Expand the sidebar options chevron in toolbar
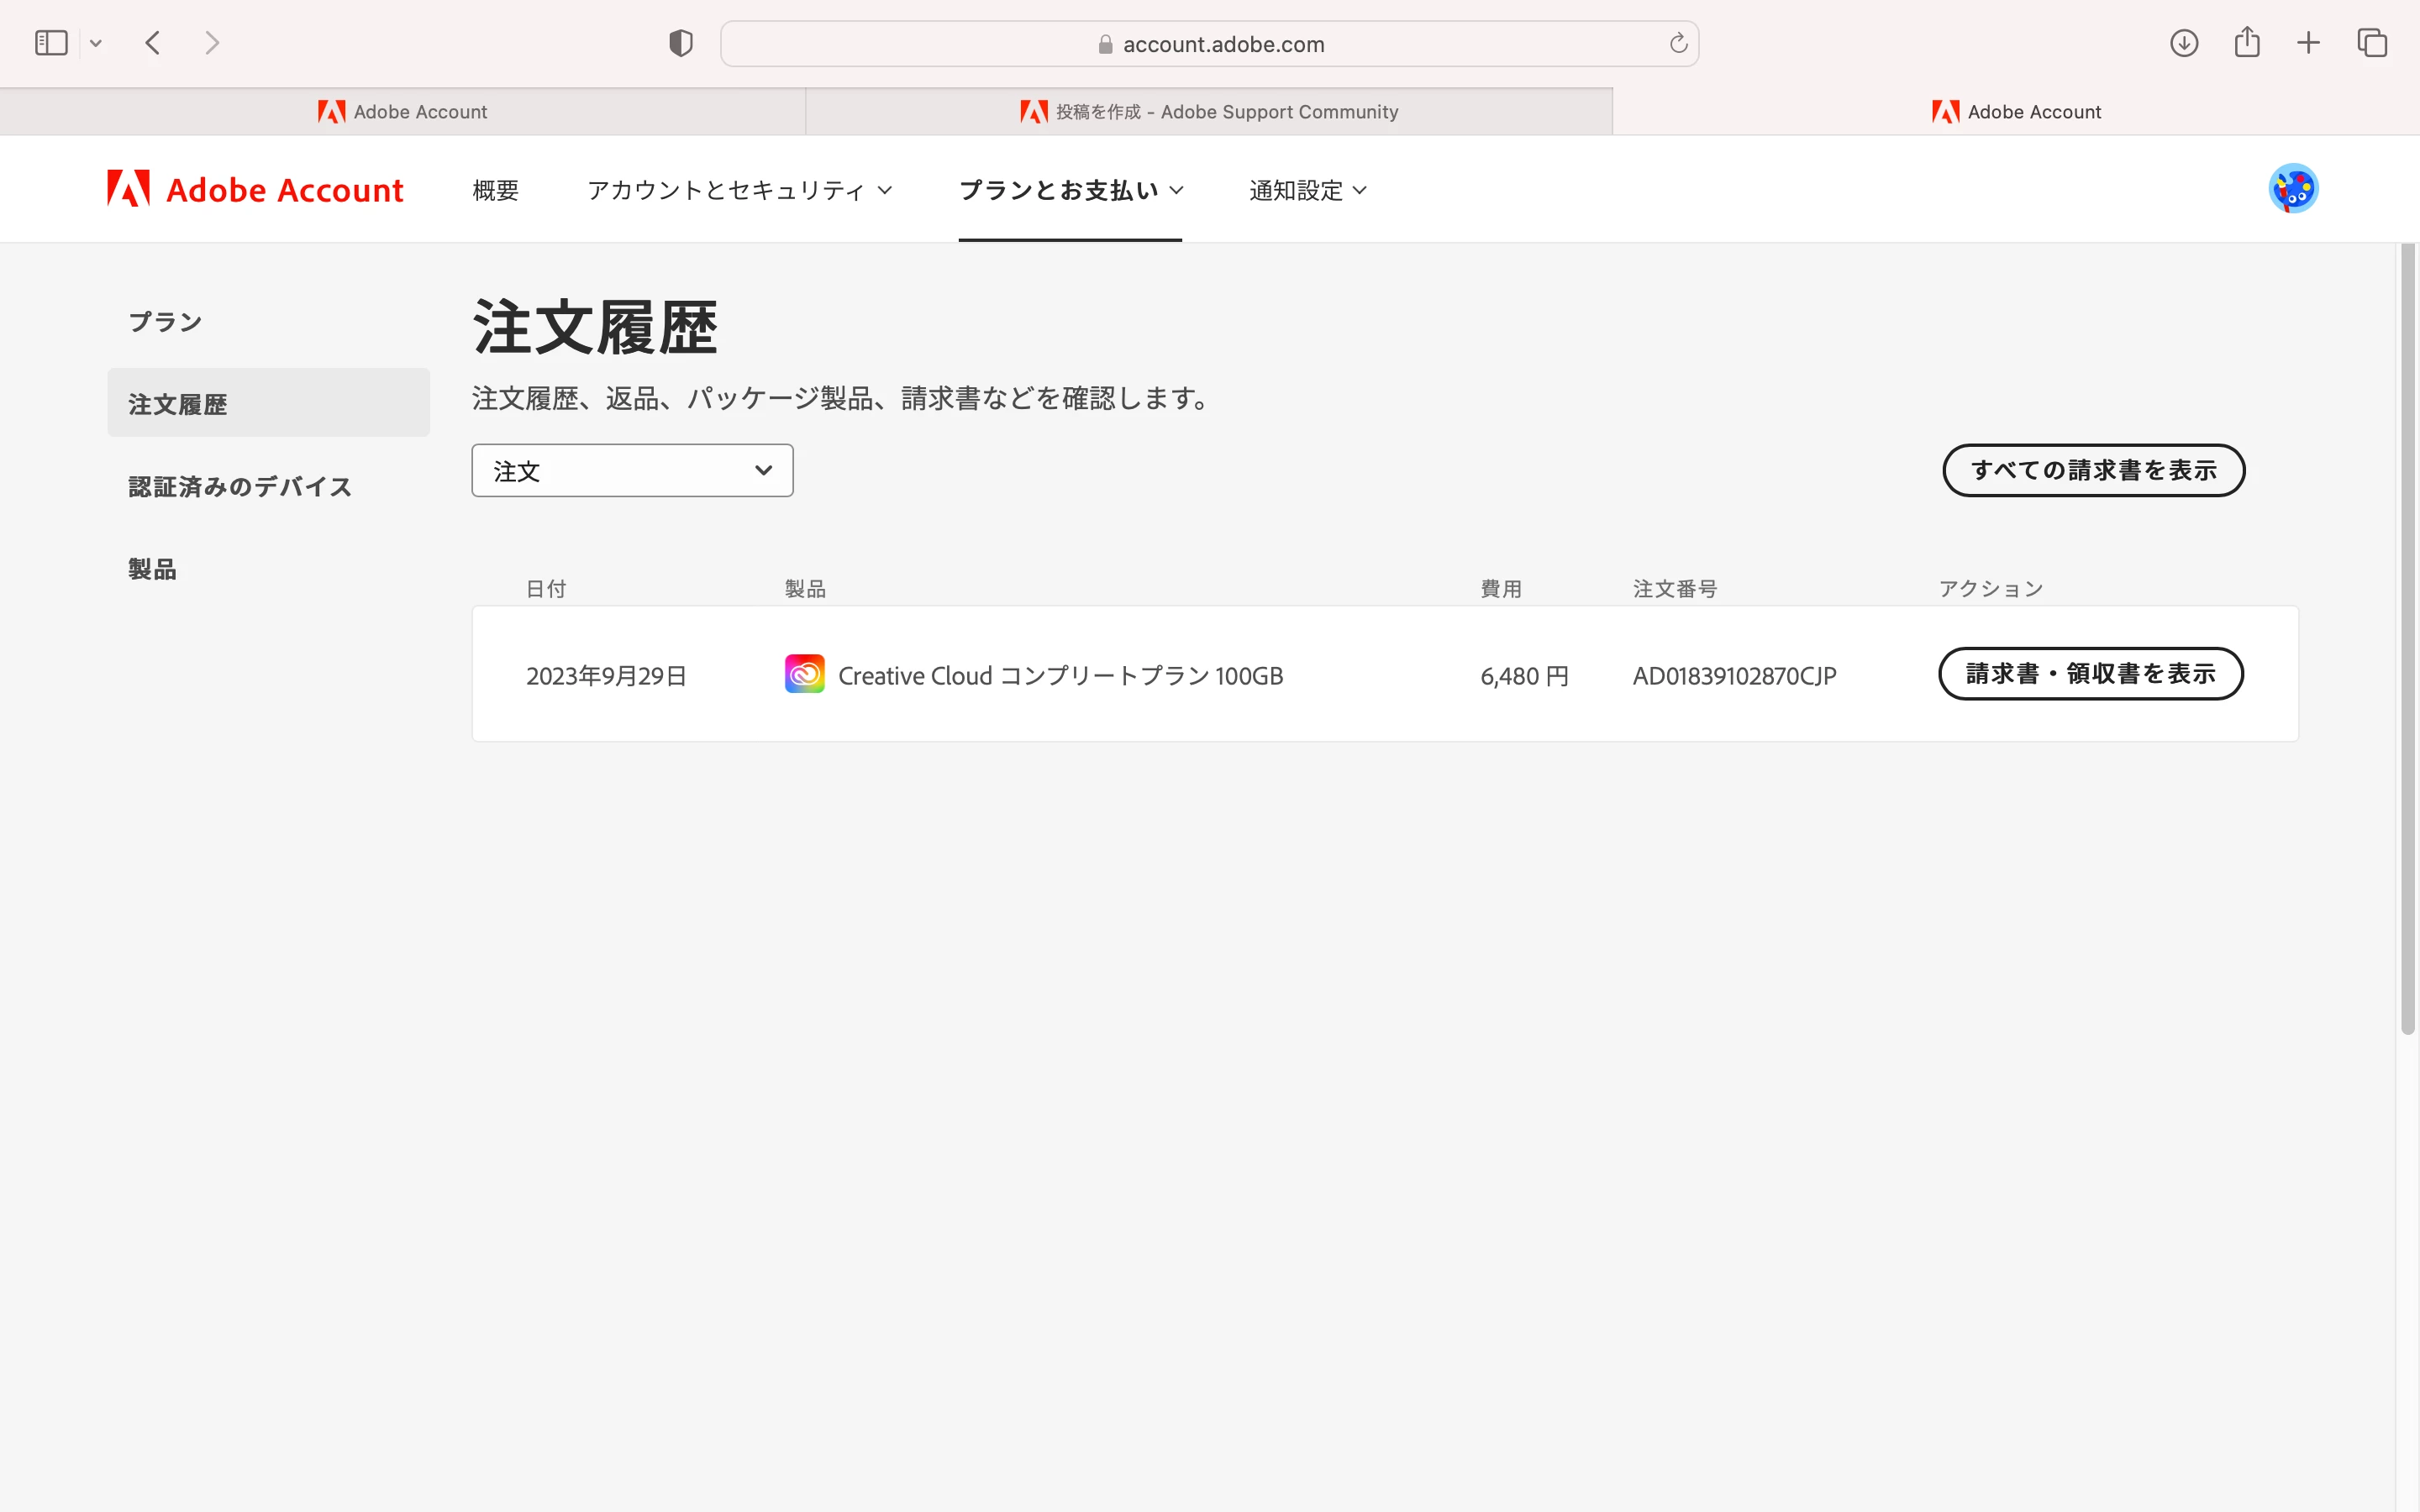 point(96,43)
